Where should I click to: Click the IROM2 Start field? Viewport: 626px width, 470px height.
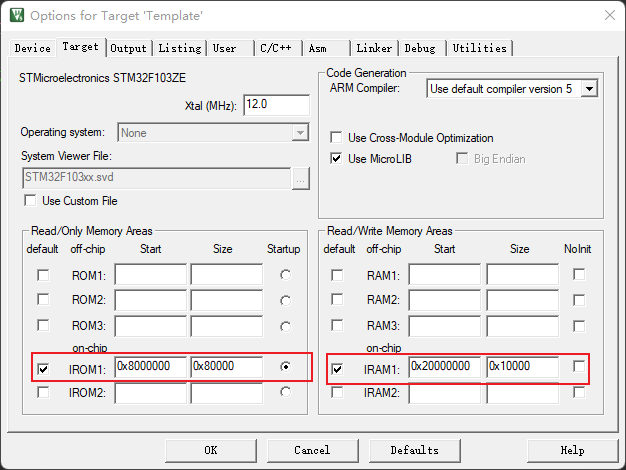pos(151,393)
